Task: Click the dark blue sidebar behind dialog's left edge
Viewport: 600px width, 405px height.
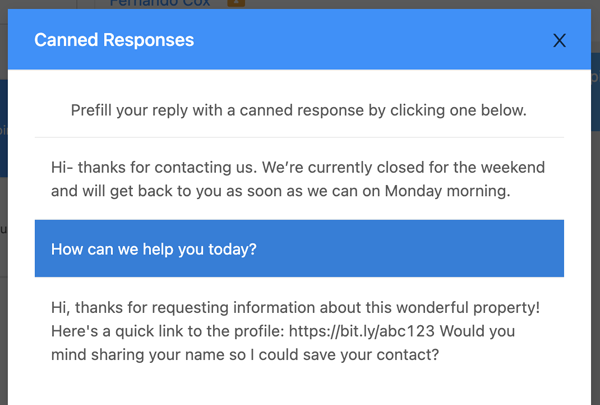Action: [3, 128]
